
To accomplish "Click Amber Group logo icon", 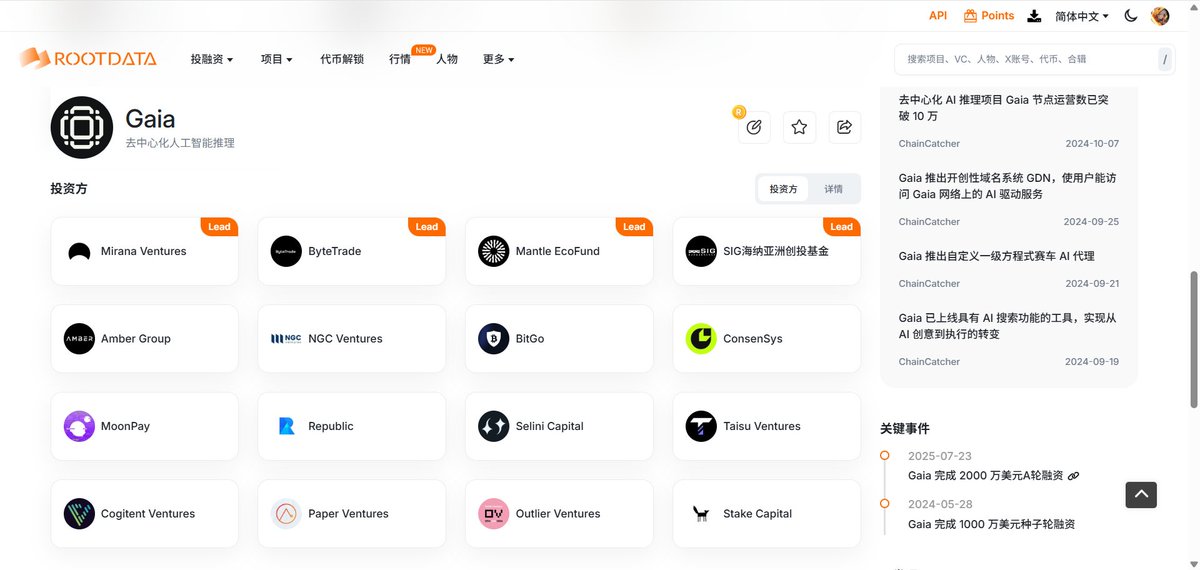I will (79, 339).
